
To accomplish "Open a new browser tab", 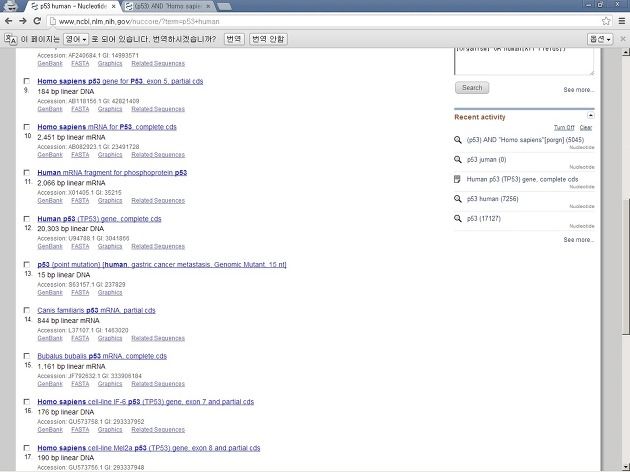I will (x=223, y=6).
